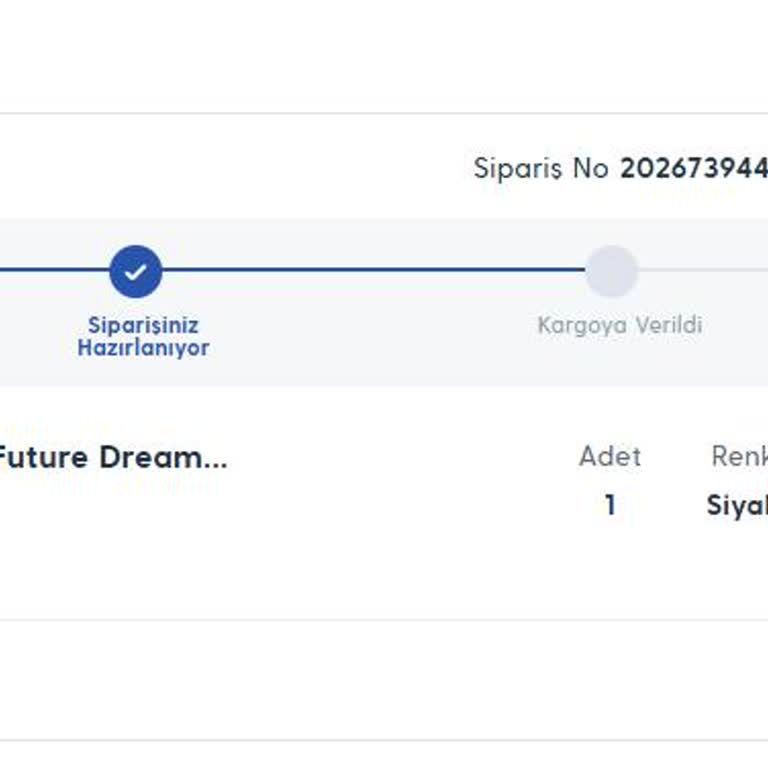This screenshot has width=768, height=768.
Task: Click the gray progress line after Kargoya Verildi
Action: pos(703,270)
